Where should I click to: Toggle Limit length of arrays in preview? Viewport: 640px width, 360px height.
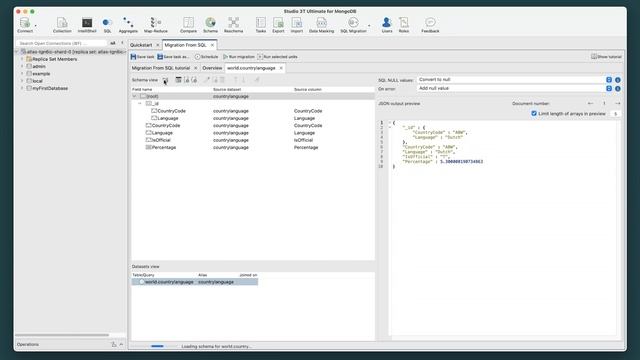click(534, 113)
